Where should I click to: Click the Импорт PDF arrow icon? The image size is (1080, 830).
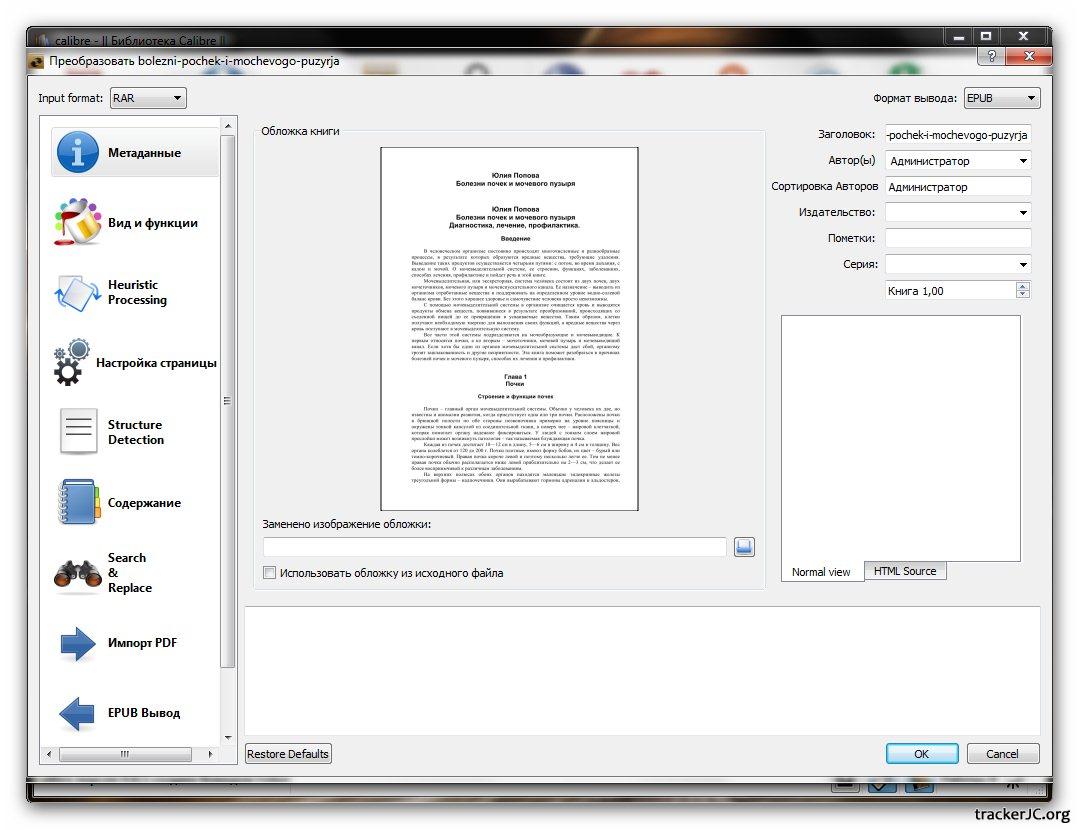click(x=78, y=643)
